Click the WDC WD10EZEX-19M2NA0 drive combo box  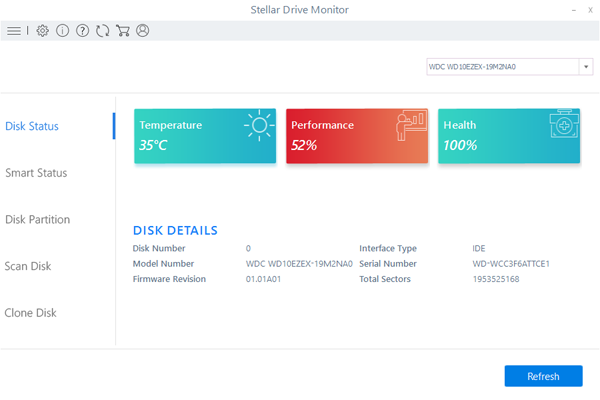click(500, 67)
